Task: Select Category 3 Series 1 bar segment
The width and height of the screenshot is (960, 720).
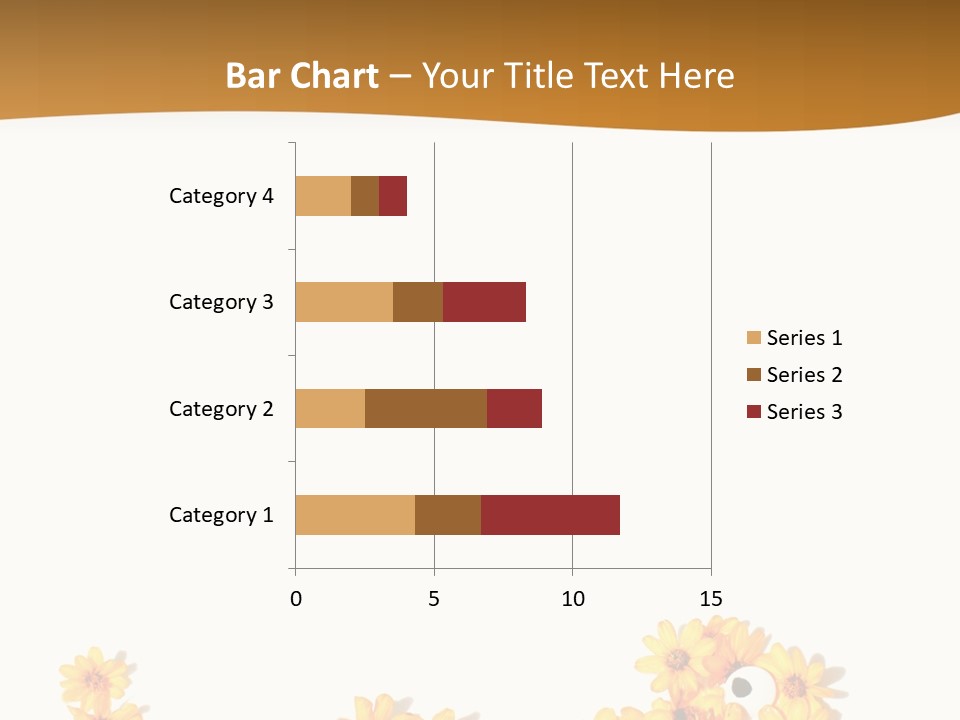Action: point(343,302)
